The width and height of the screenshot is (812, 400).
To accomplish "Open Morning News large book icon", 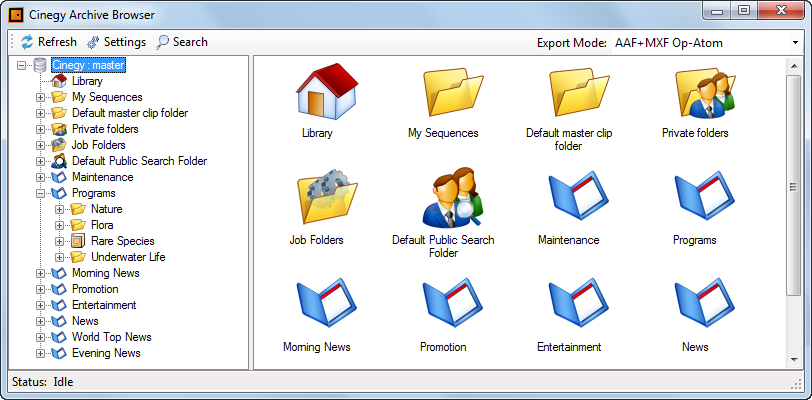I will click(327, 305).
